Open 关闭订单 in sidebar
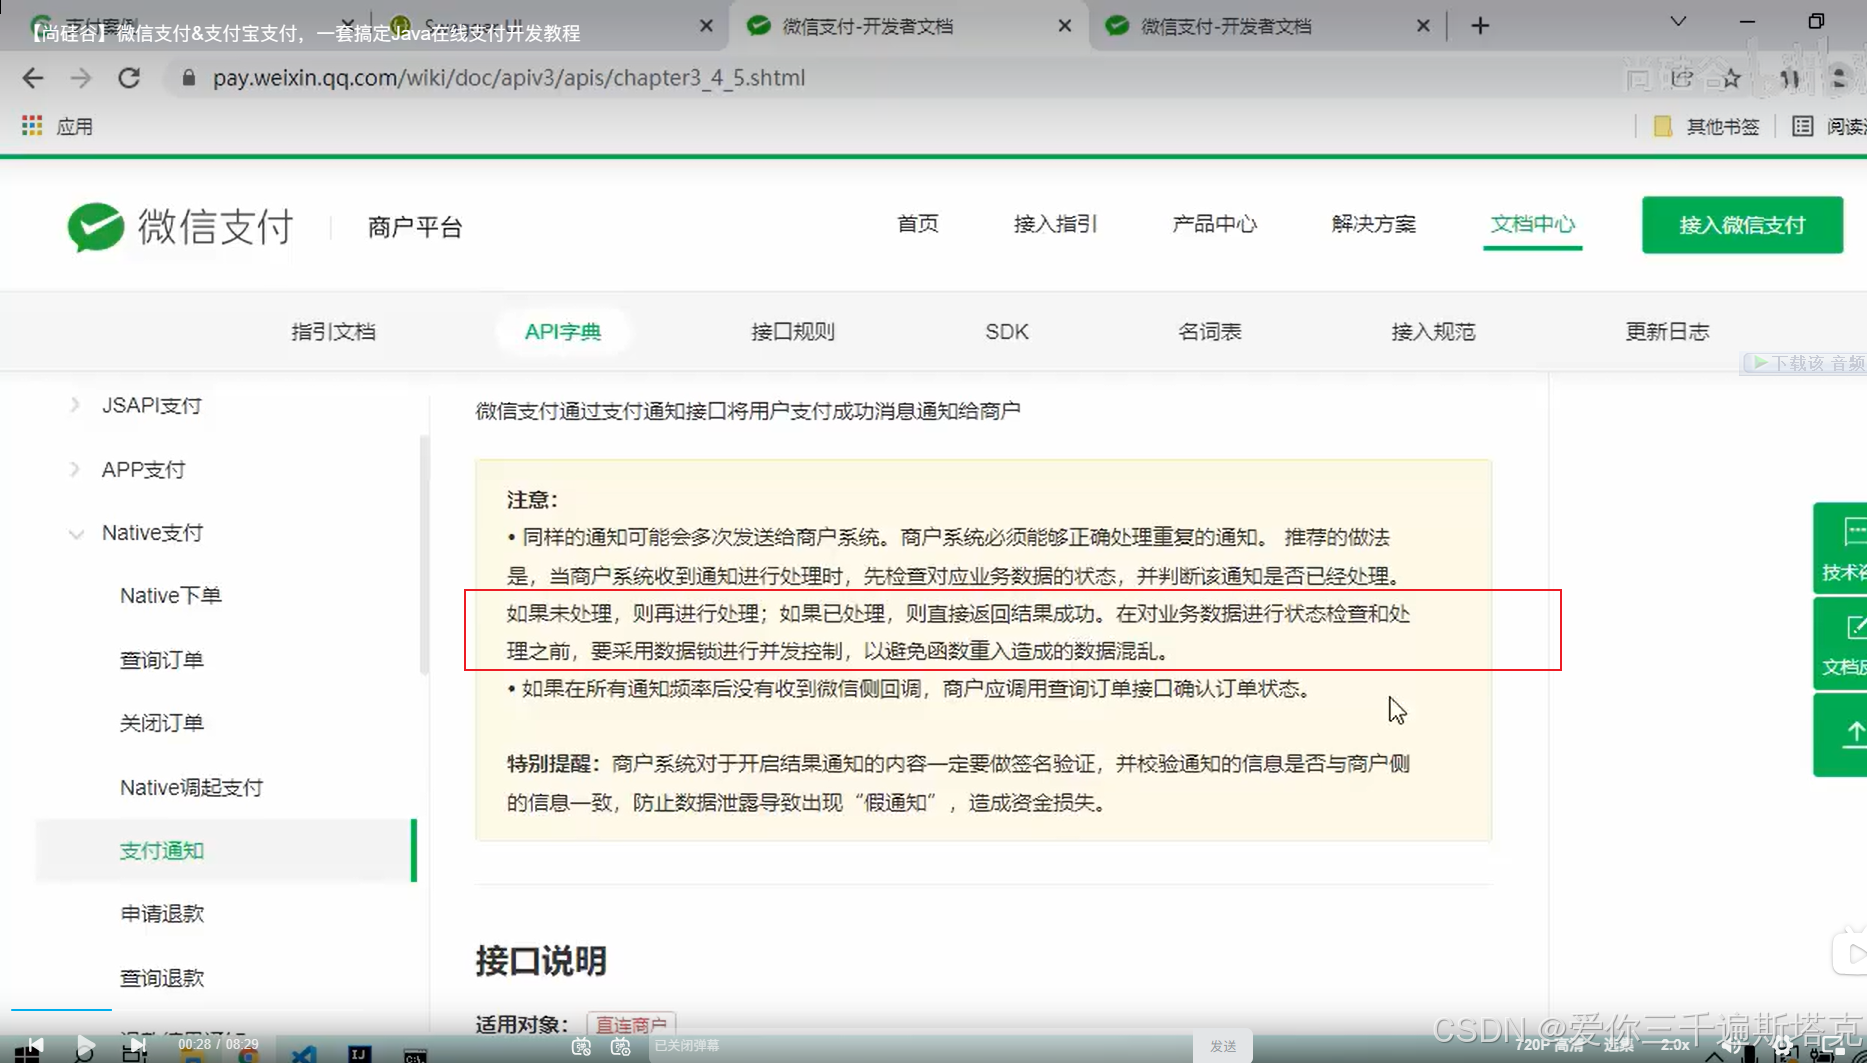Viewport: 1867px width, 1063px height. pos(162,723)
